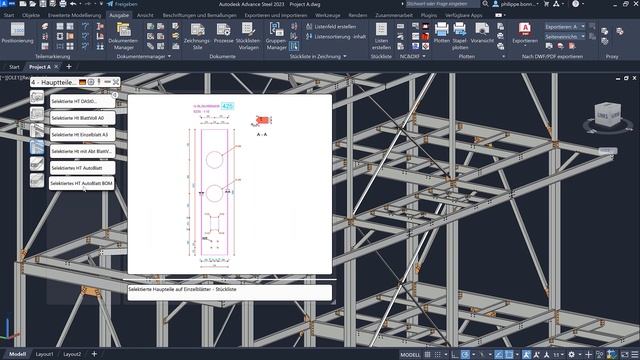Toggle annotation visibility in status bar
The height and width of the screenshot is (360, 640).
tap(527, 355)
